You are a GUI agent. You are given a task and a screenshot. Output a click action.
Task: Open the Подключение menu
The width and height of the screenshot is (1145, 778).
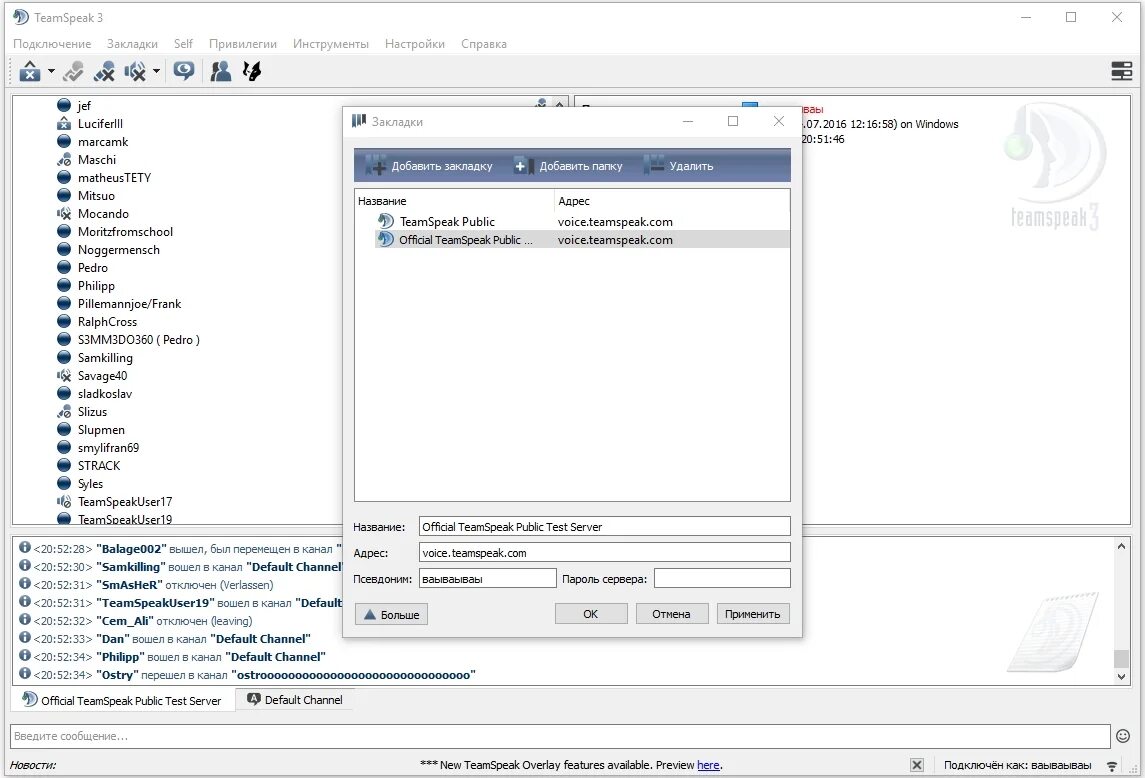[x=52, y=44]
